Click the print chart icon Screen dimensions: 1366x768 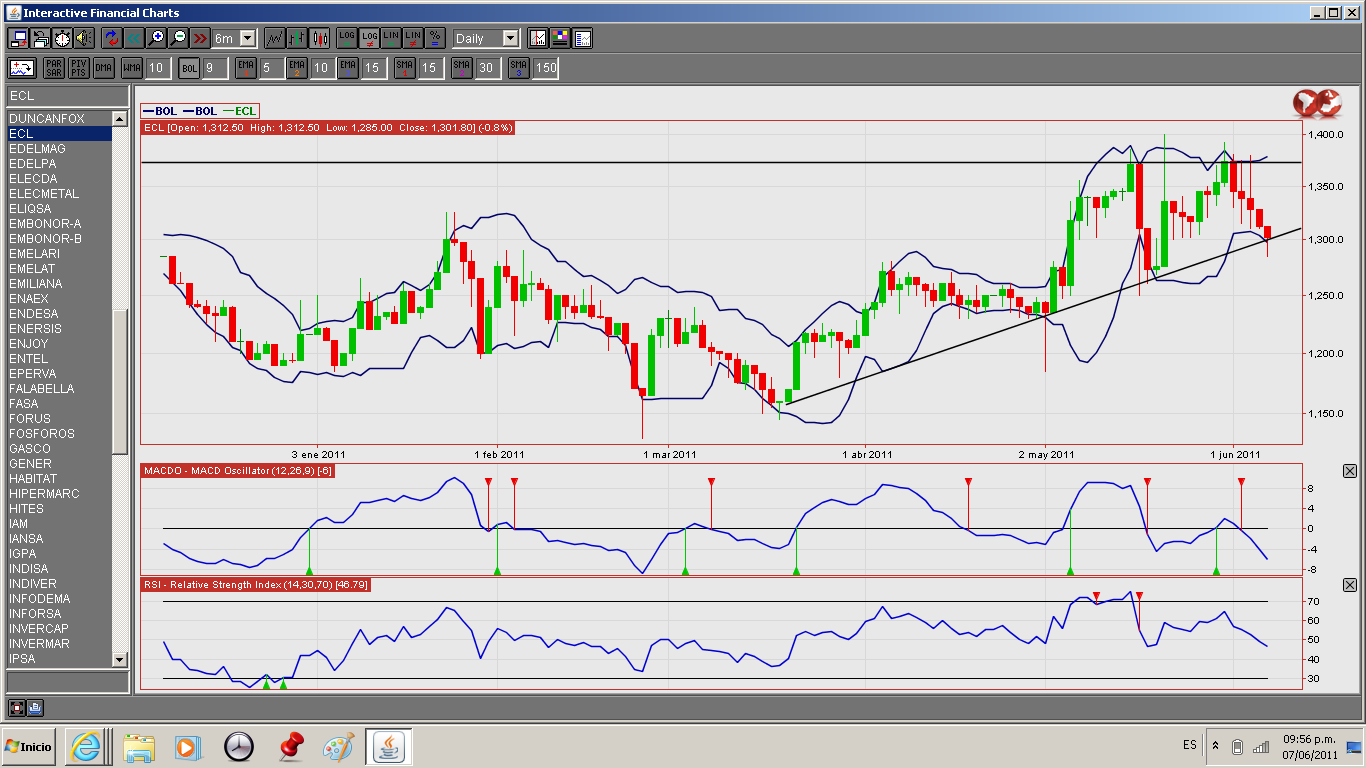tap(40, 38)
